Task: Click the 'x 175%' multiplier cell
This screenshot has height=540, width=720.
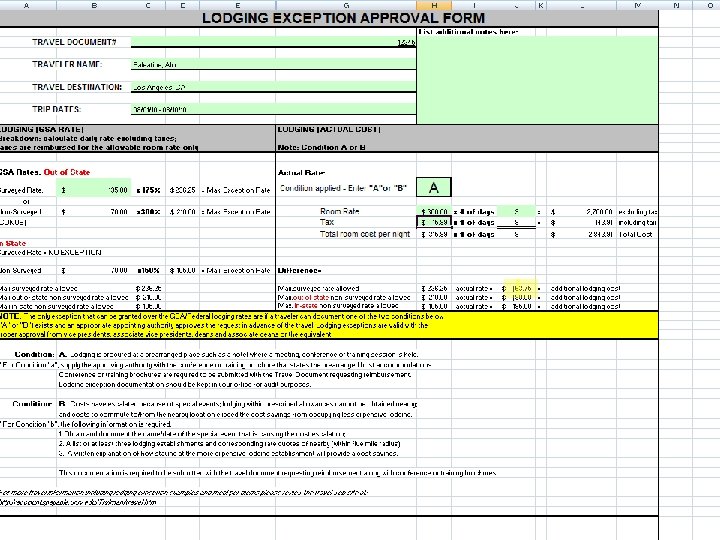Action: 148,190
